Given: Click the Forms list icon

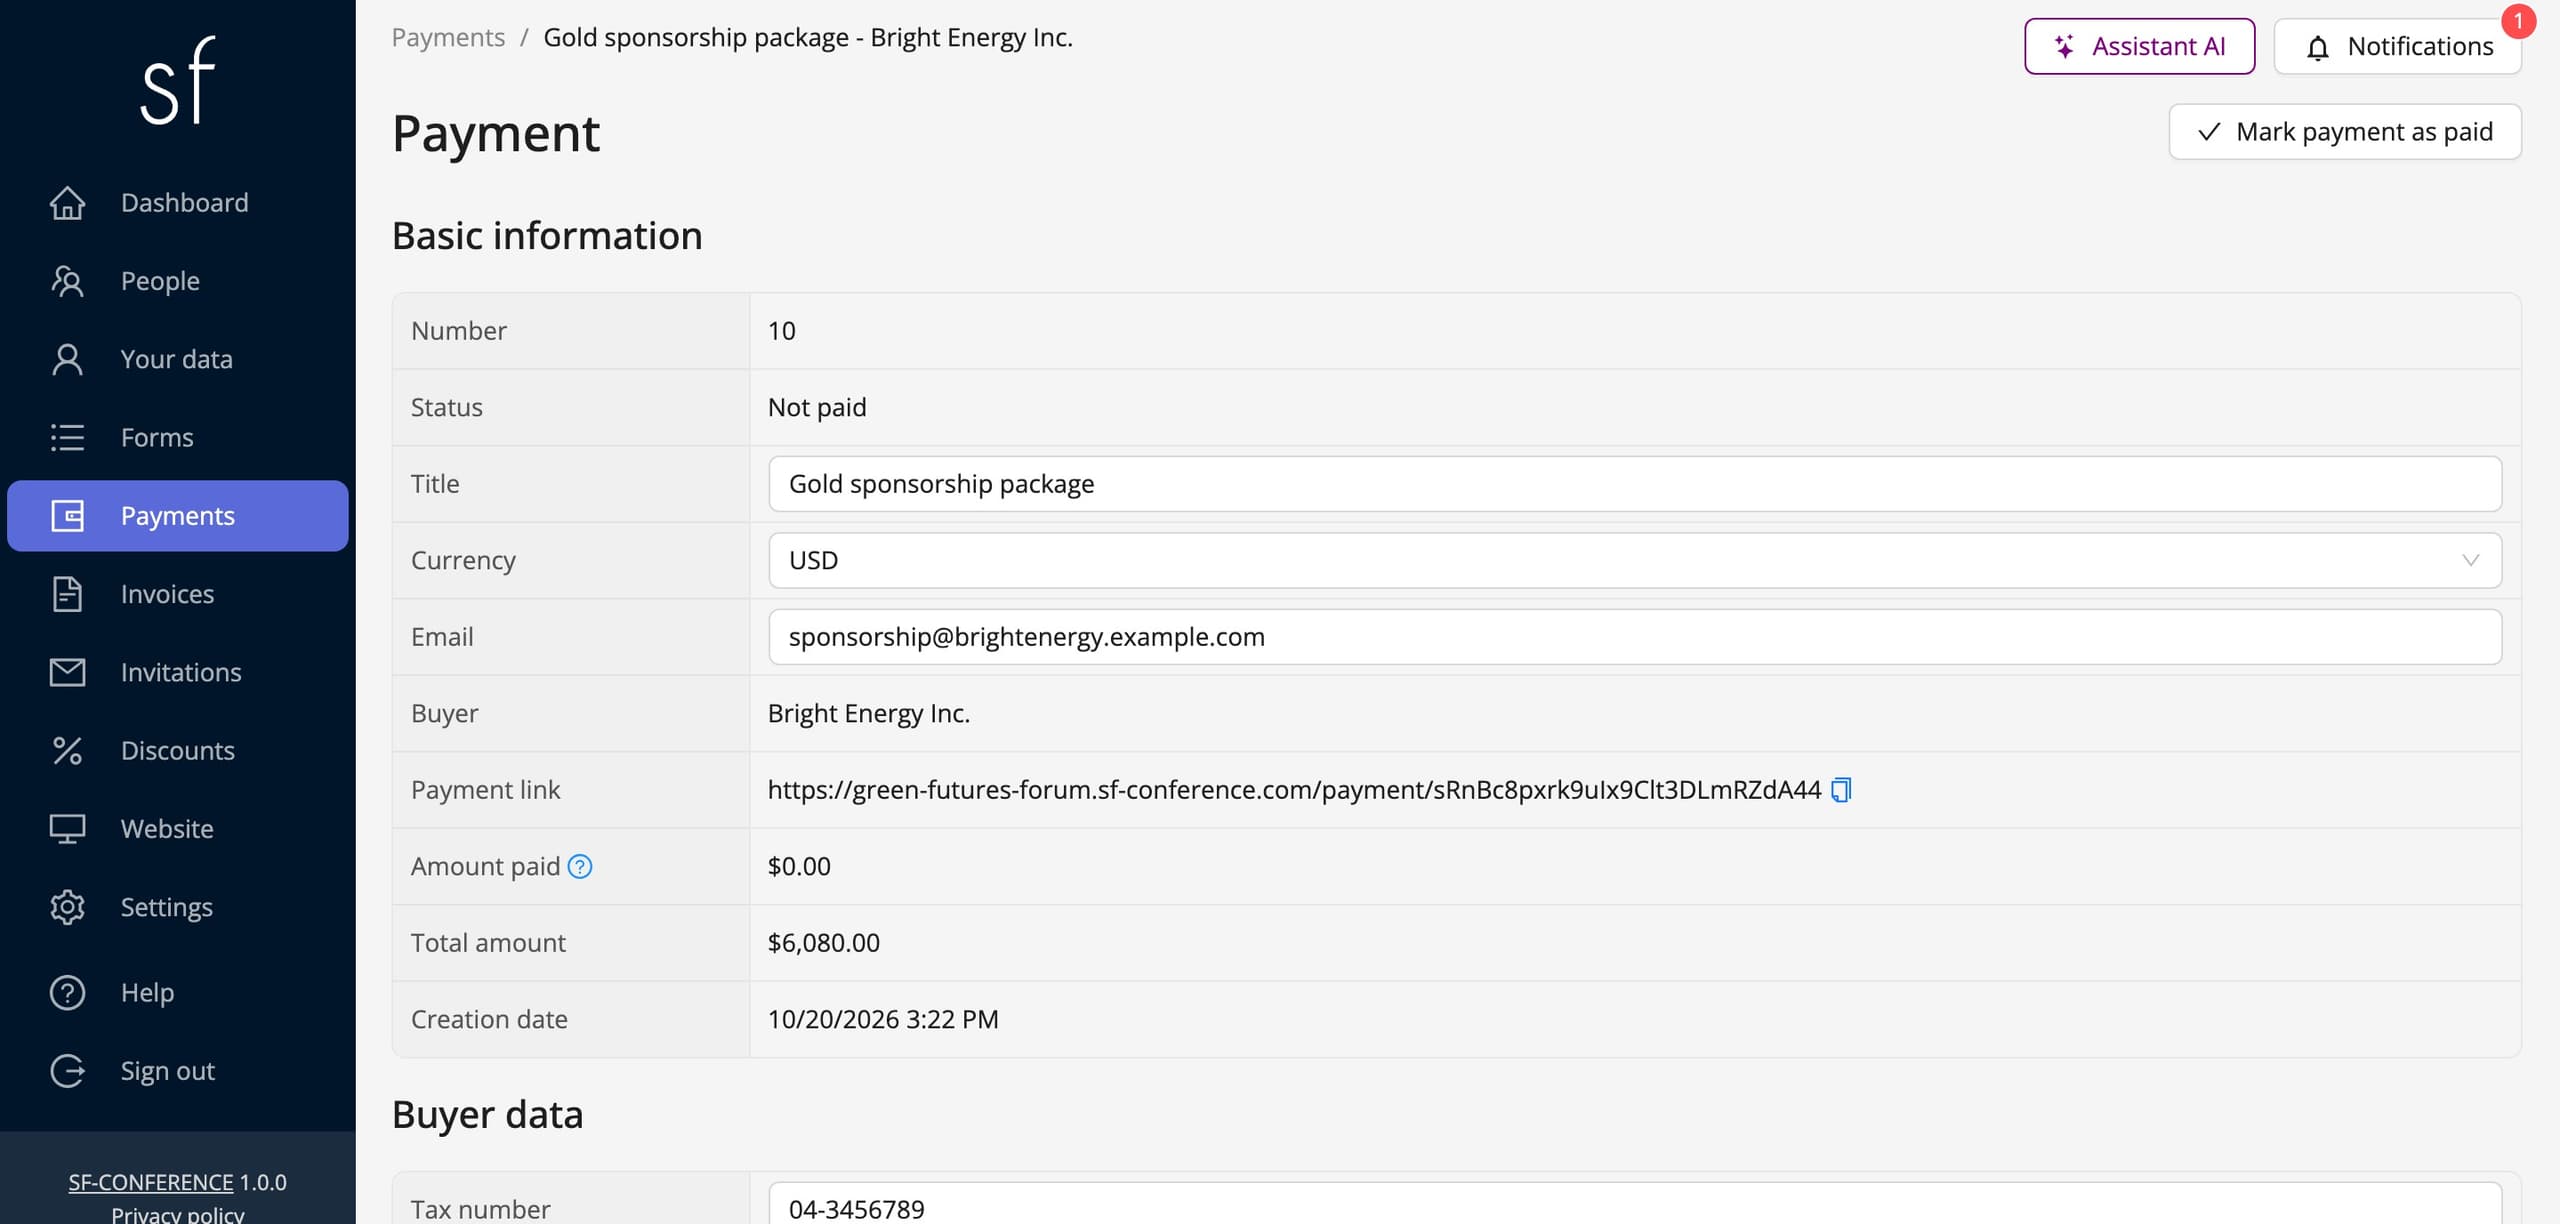Looking at the screenshot, I should (x=67, y=437).
